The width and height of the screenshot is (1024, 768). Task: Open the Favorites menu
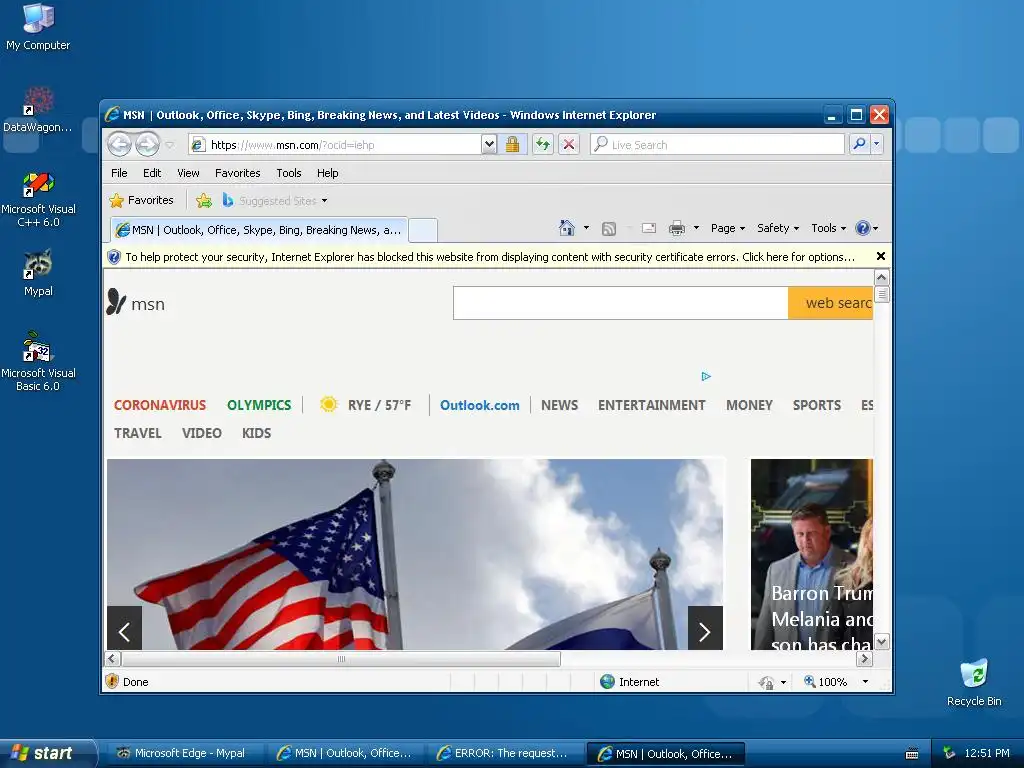238,173
